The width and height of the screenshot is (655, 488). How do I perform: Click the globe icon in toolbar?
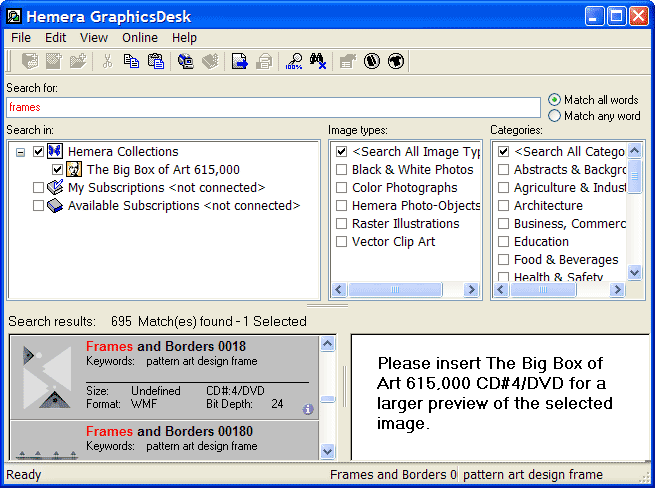[396, 61]
